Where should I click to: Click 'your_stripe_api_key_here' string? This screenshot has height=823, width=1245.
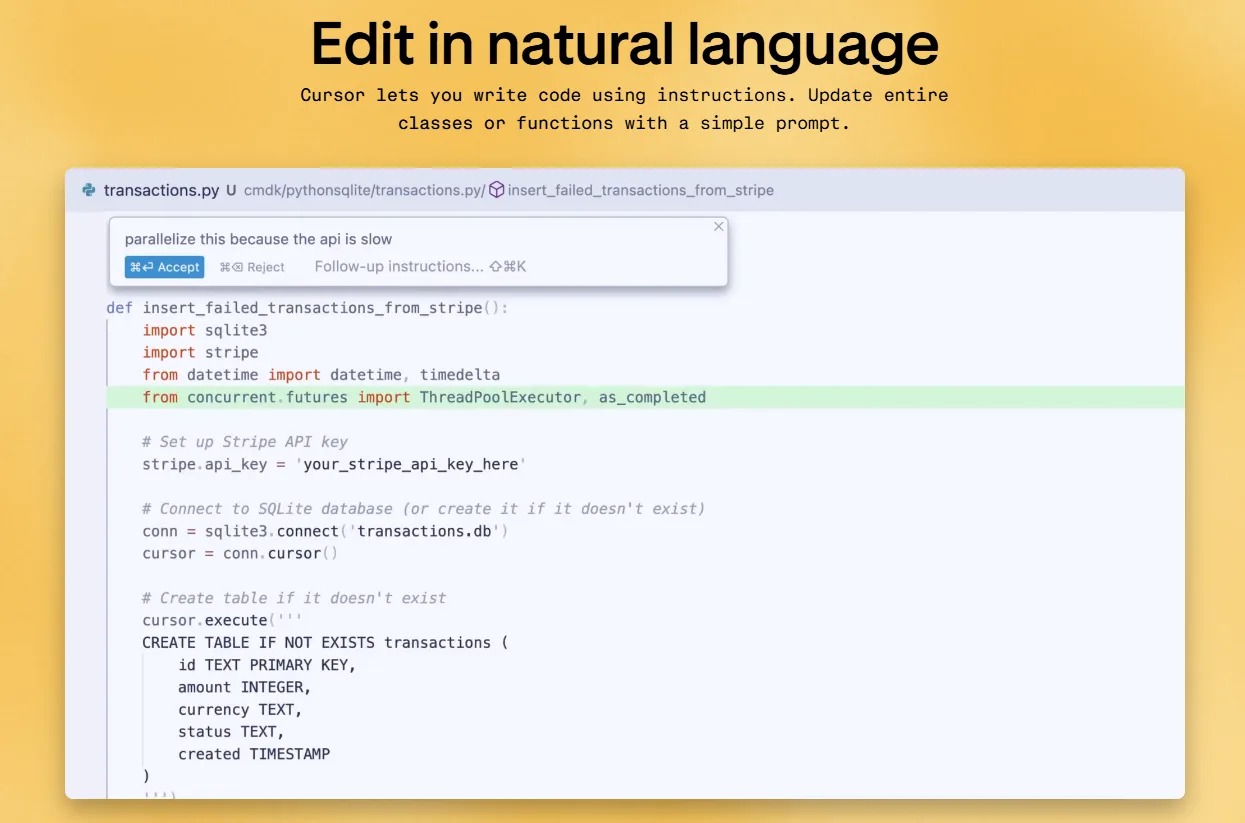pos(410,464)
